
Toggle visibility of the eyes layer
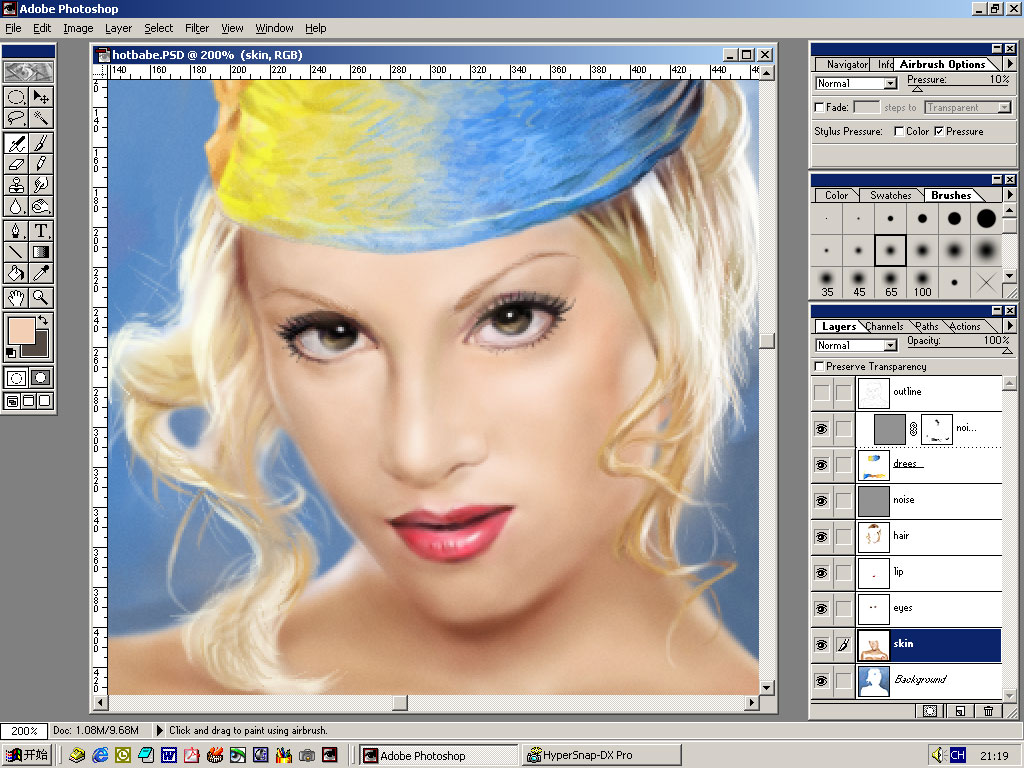[822, 609]
